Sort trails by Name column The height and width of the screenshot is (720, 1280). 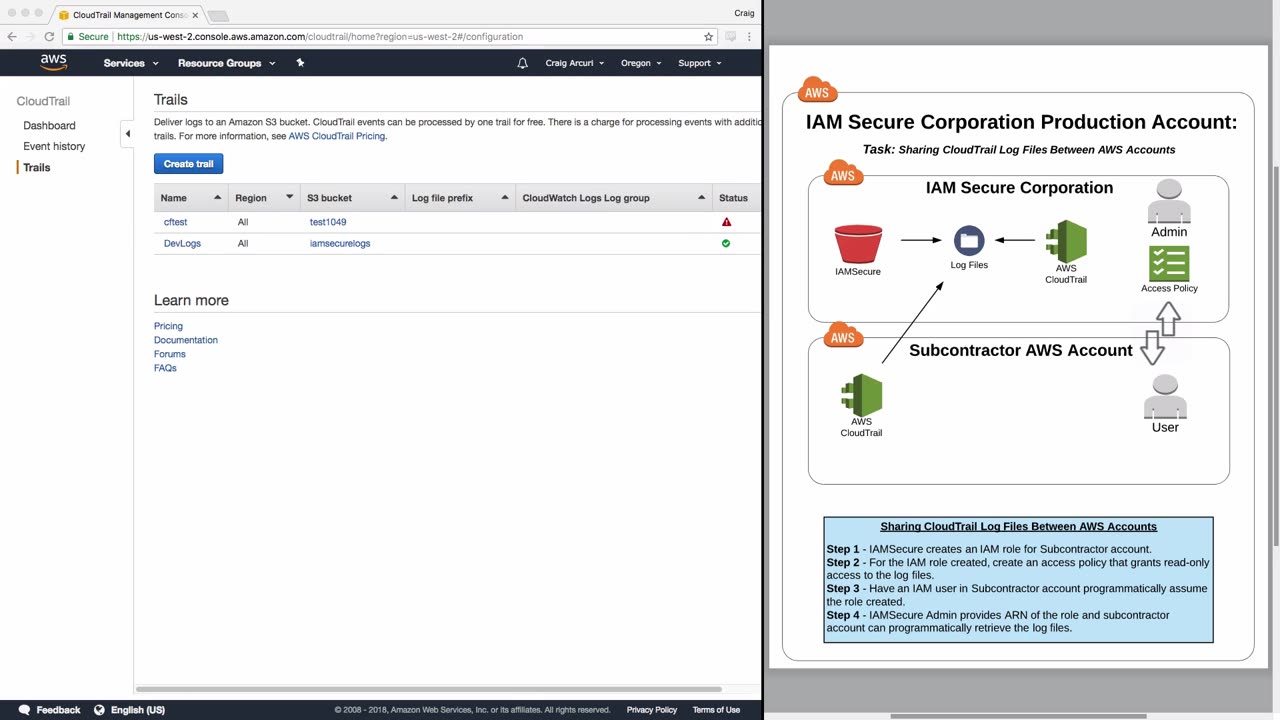191,198
